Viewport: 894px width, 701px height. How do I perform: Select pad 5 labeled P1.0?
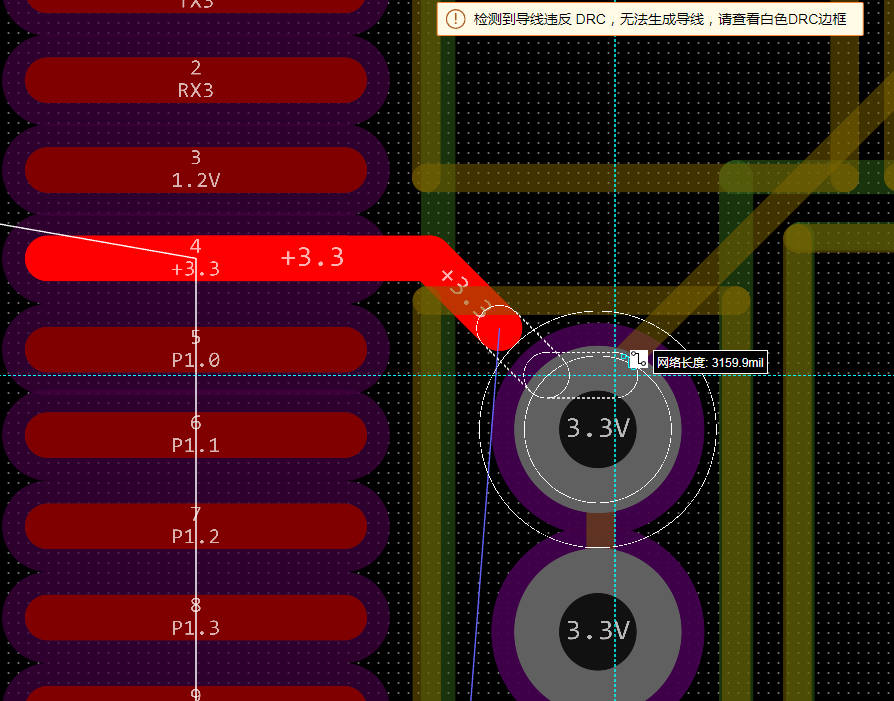pyautogui.click(x=196, y=349)
